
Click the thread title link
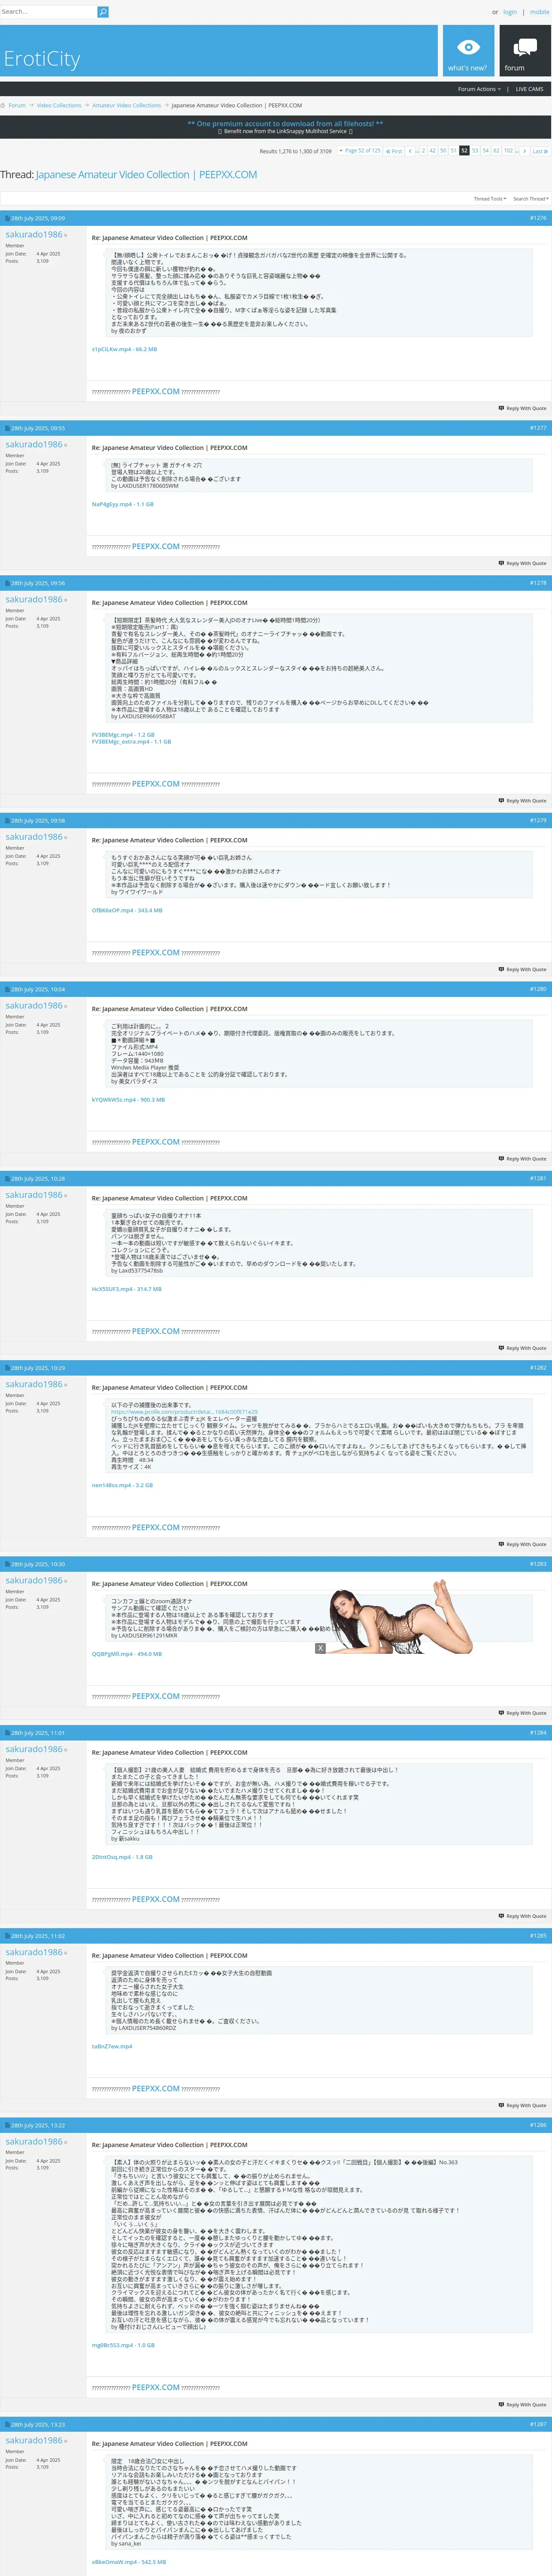point(146,175)
